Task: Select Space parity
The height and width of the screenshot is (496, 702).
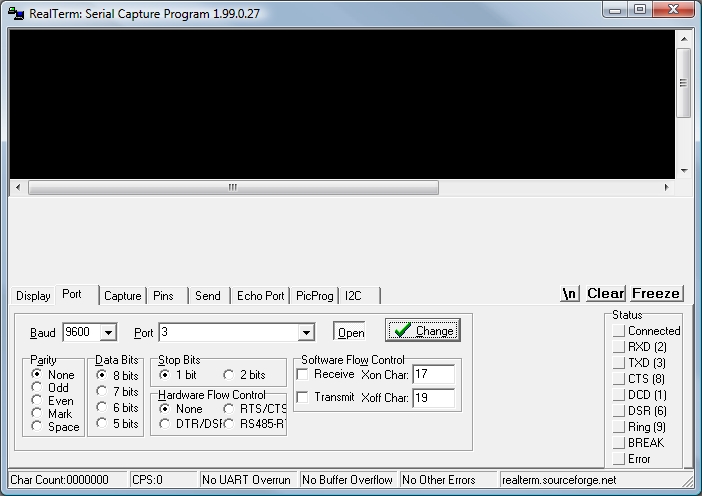Action: pyautogui.click(x=56, y=426)
